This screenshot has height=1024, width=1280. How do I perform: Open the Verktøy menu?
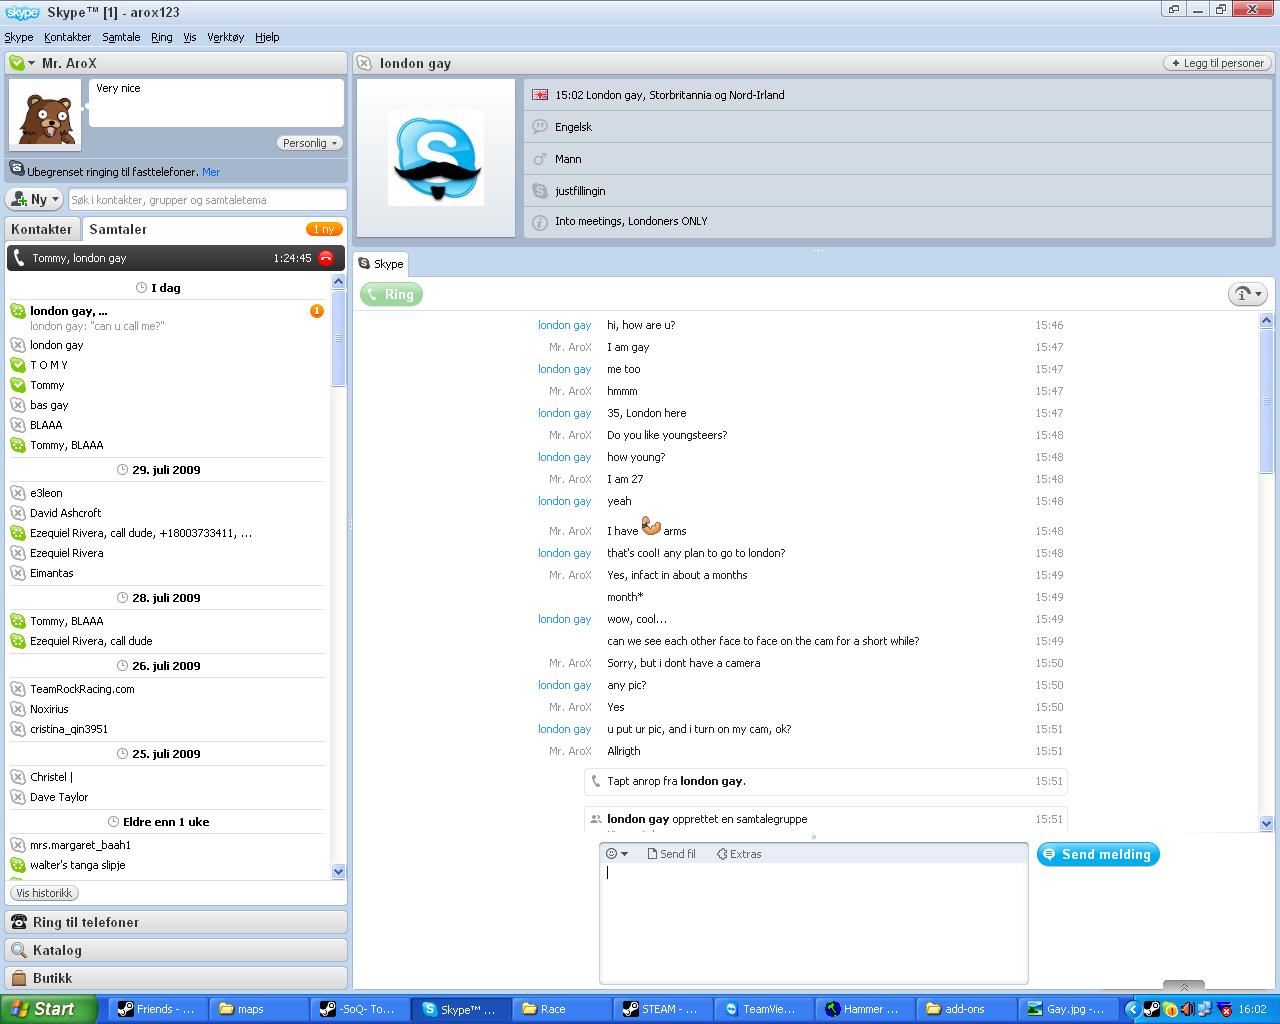pyautogui.click(x=225, y=37)
